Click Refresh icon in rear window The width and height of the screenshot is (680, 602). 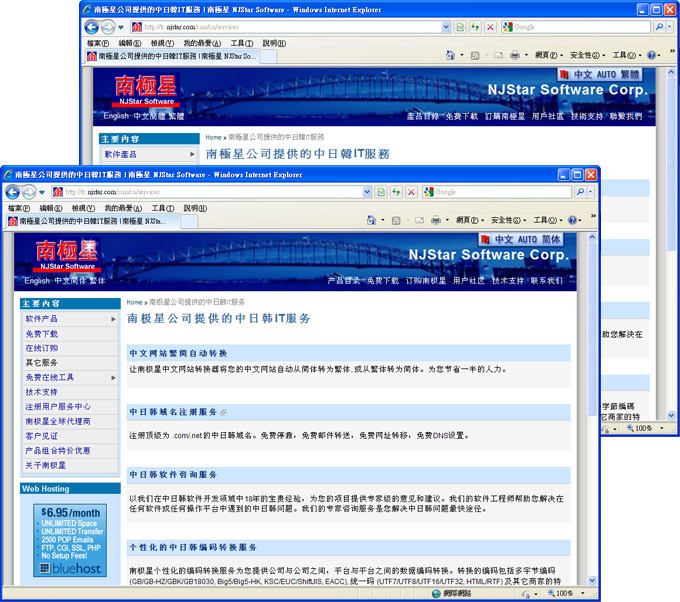coord(475,27)
